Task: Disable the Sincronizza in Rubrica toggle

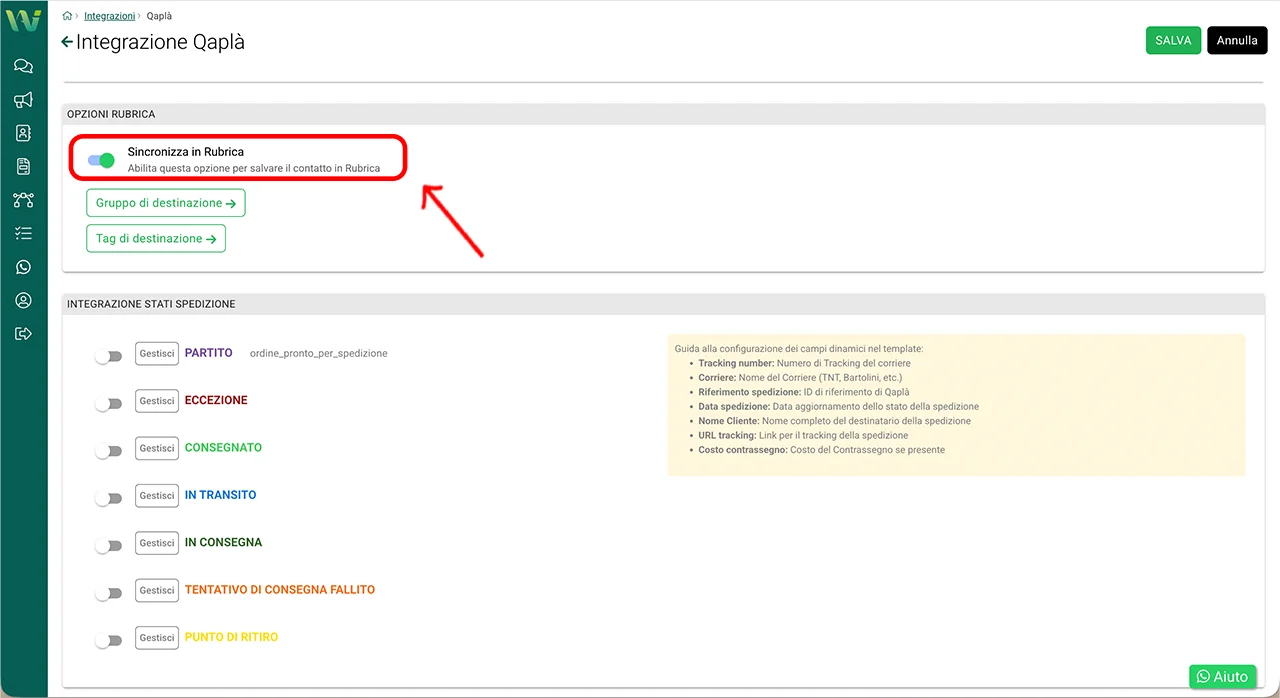Action: (x=101, y=160)
